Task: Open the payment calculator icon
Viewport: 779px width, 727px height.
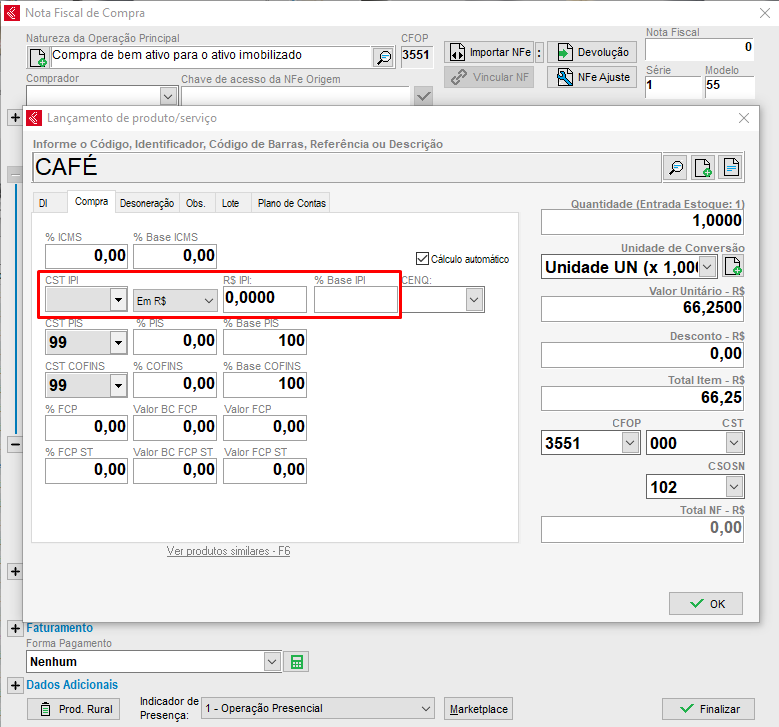Action: [x=296, y=662]
